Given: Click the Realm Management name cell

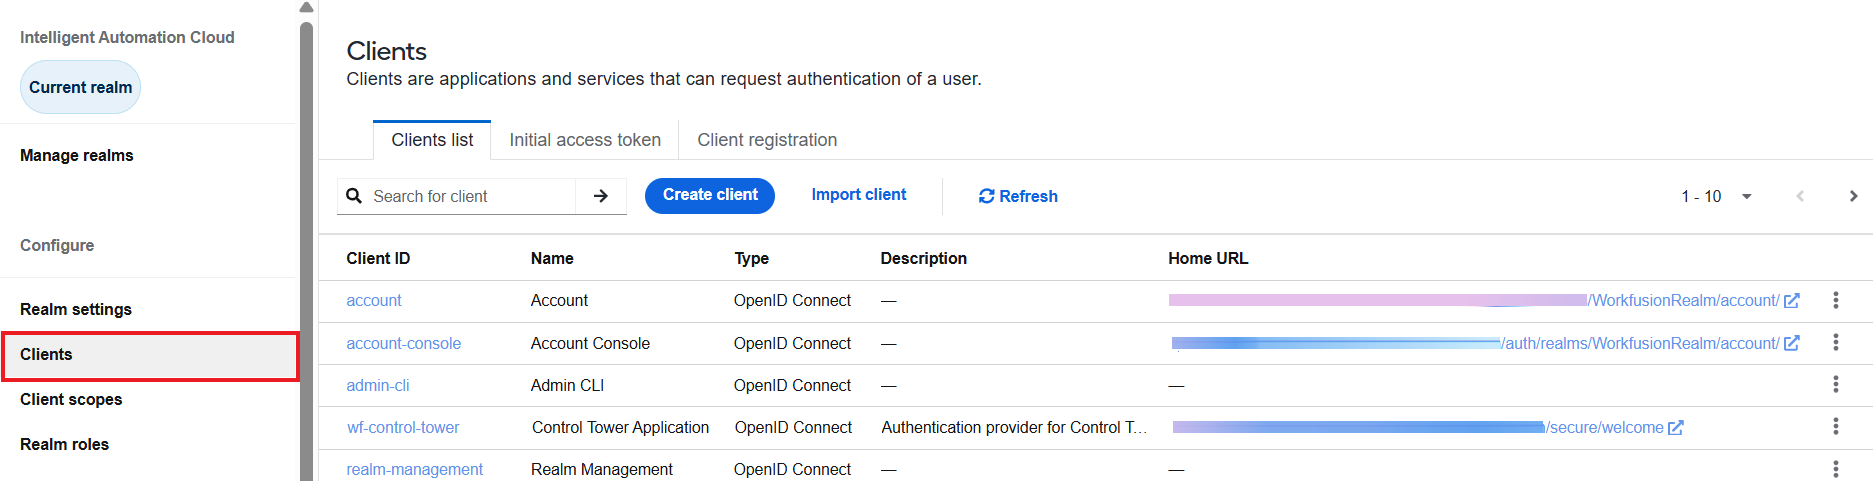Looking at the screenshot, I should (602, 469).
